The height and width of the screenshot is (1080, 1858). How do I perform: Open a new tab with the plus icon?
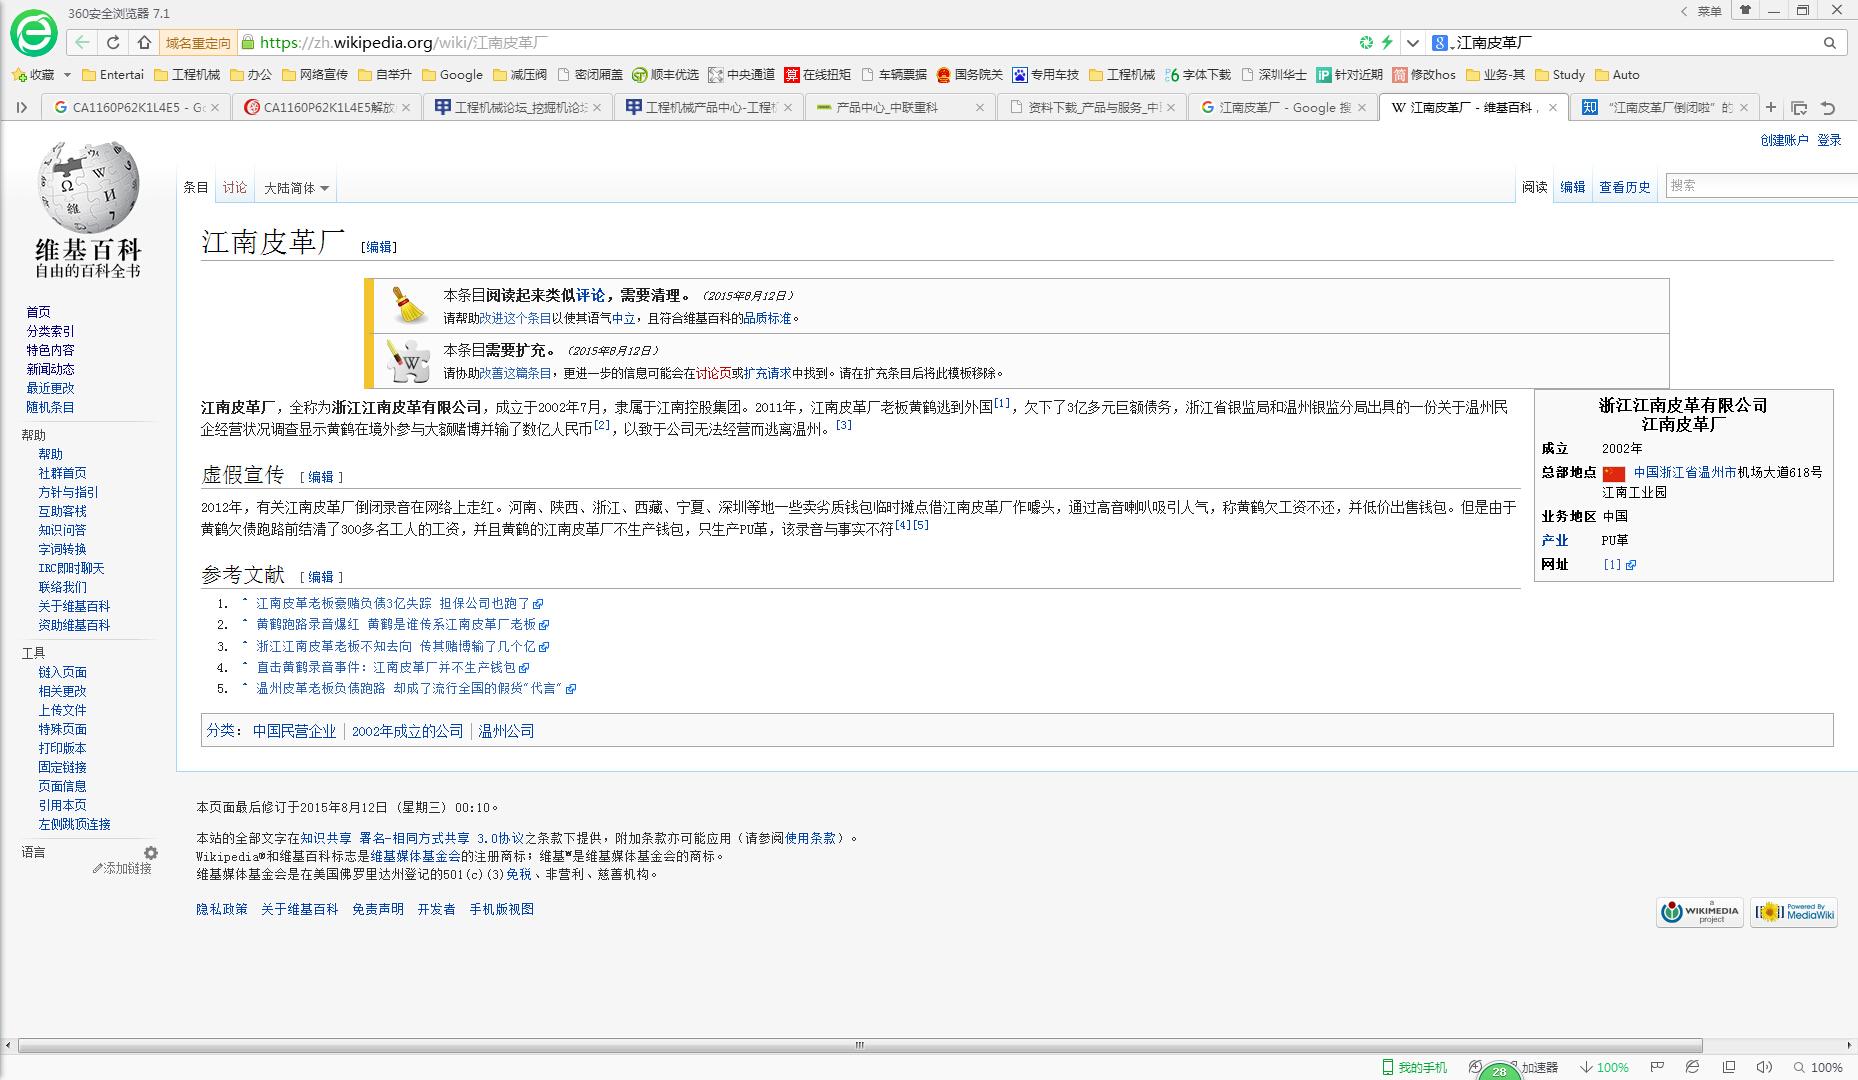[1771, 107]
